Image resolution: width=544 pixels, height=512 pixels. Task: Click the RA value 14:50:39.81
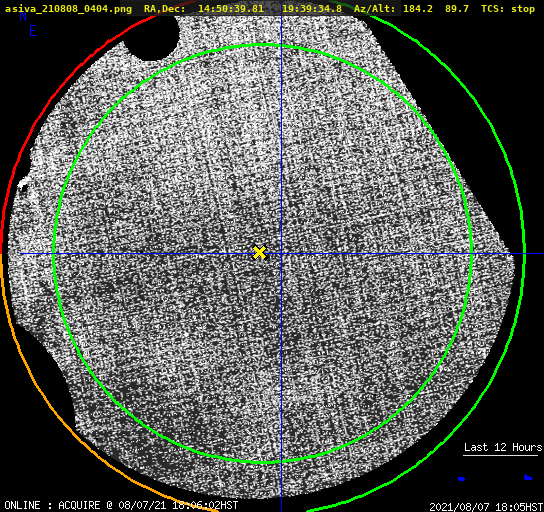tap(231, 9)
